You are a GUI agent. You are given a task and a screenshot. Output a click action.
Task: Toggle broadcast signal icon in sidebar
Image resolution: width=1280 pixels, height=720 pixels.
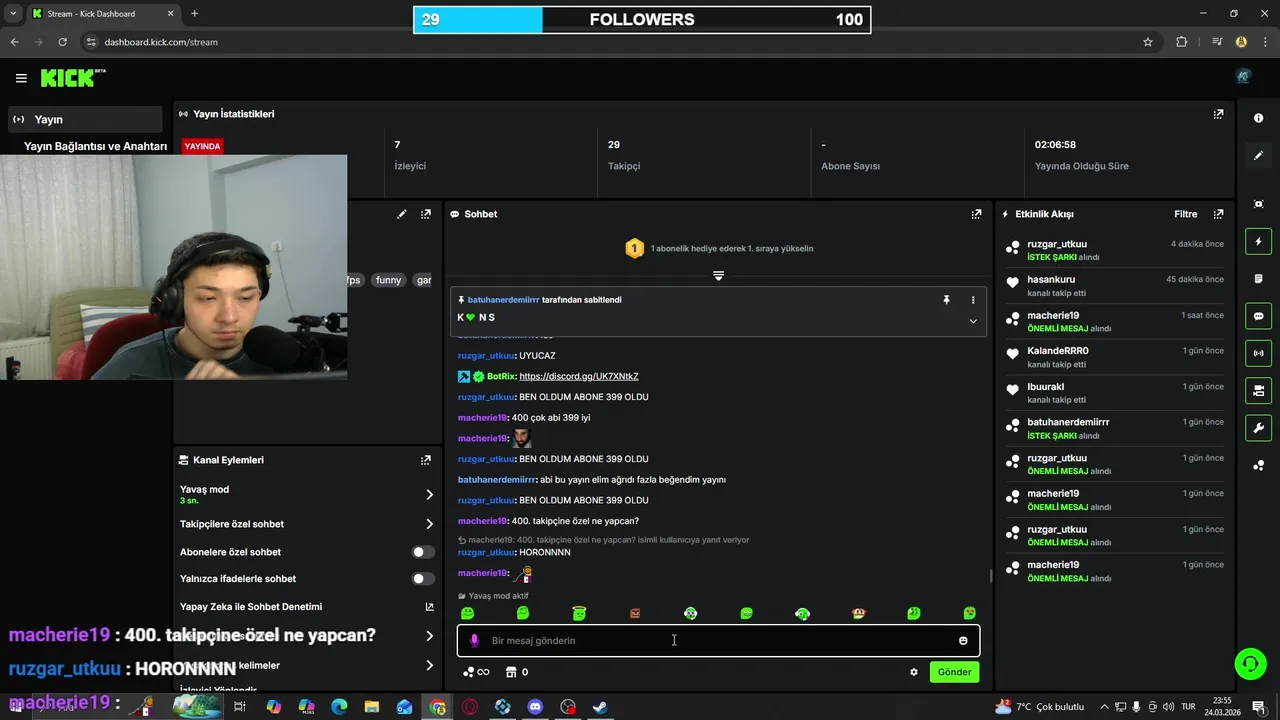[x=1258, y=353]
